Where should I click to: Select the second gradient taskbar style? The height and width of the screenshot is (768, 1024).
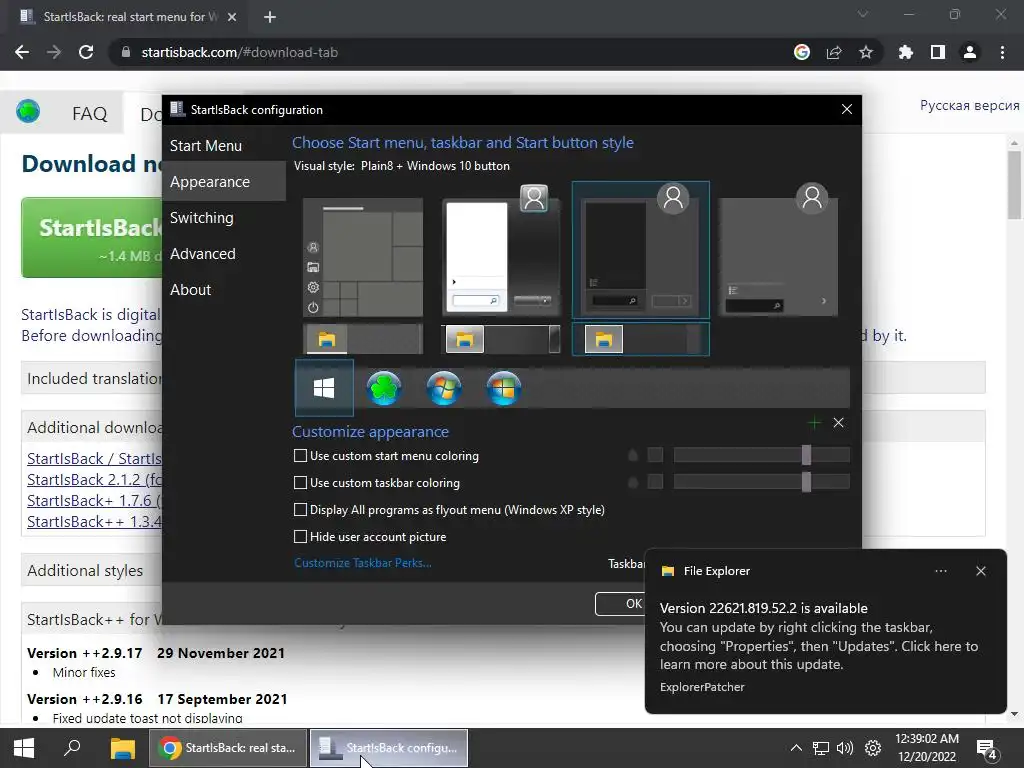click(502, 339)
